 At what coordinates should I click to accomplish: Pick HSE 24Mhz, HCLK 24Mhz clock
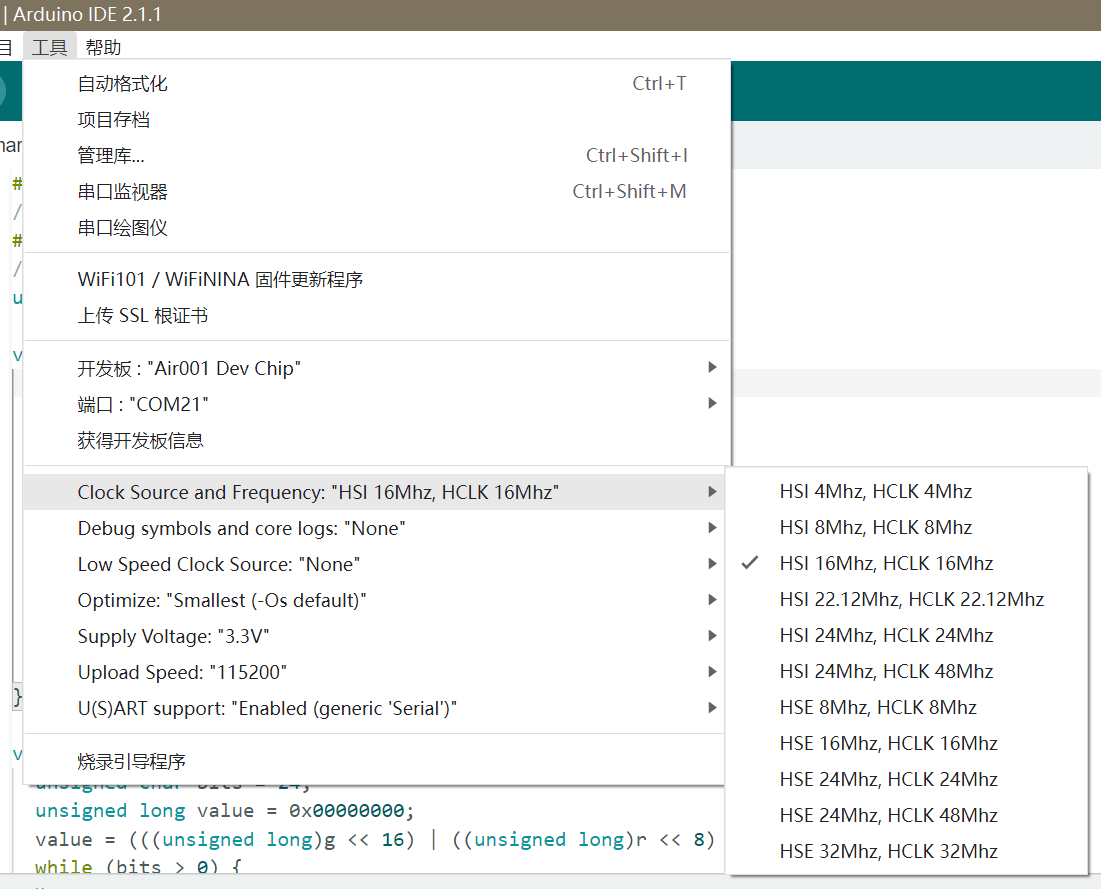pos(906,779)
